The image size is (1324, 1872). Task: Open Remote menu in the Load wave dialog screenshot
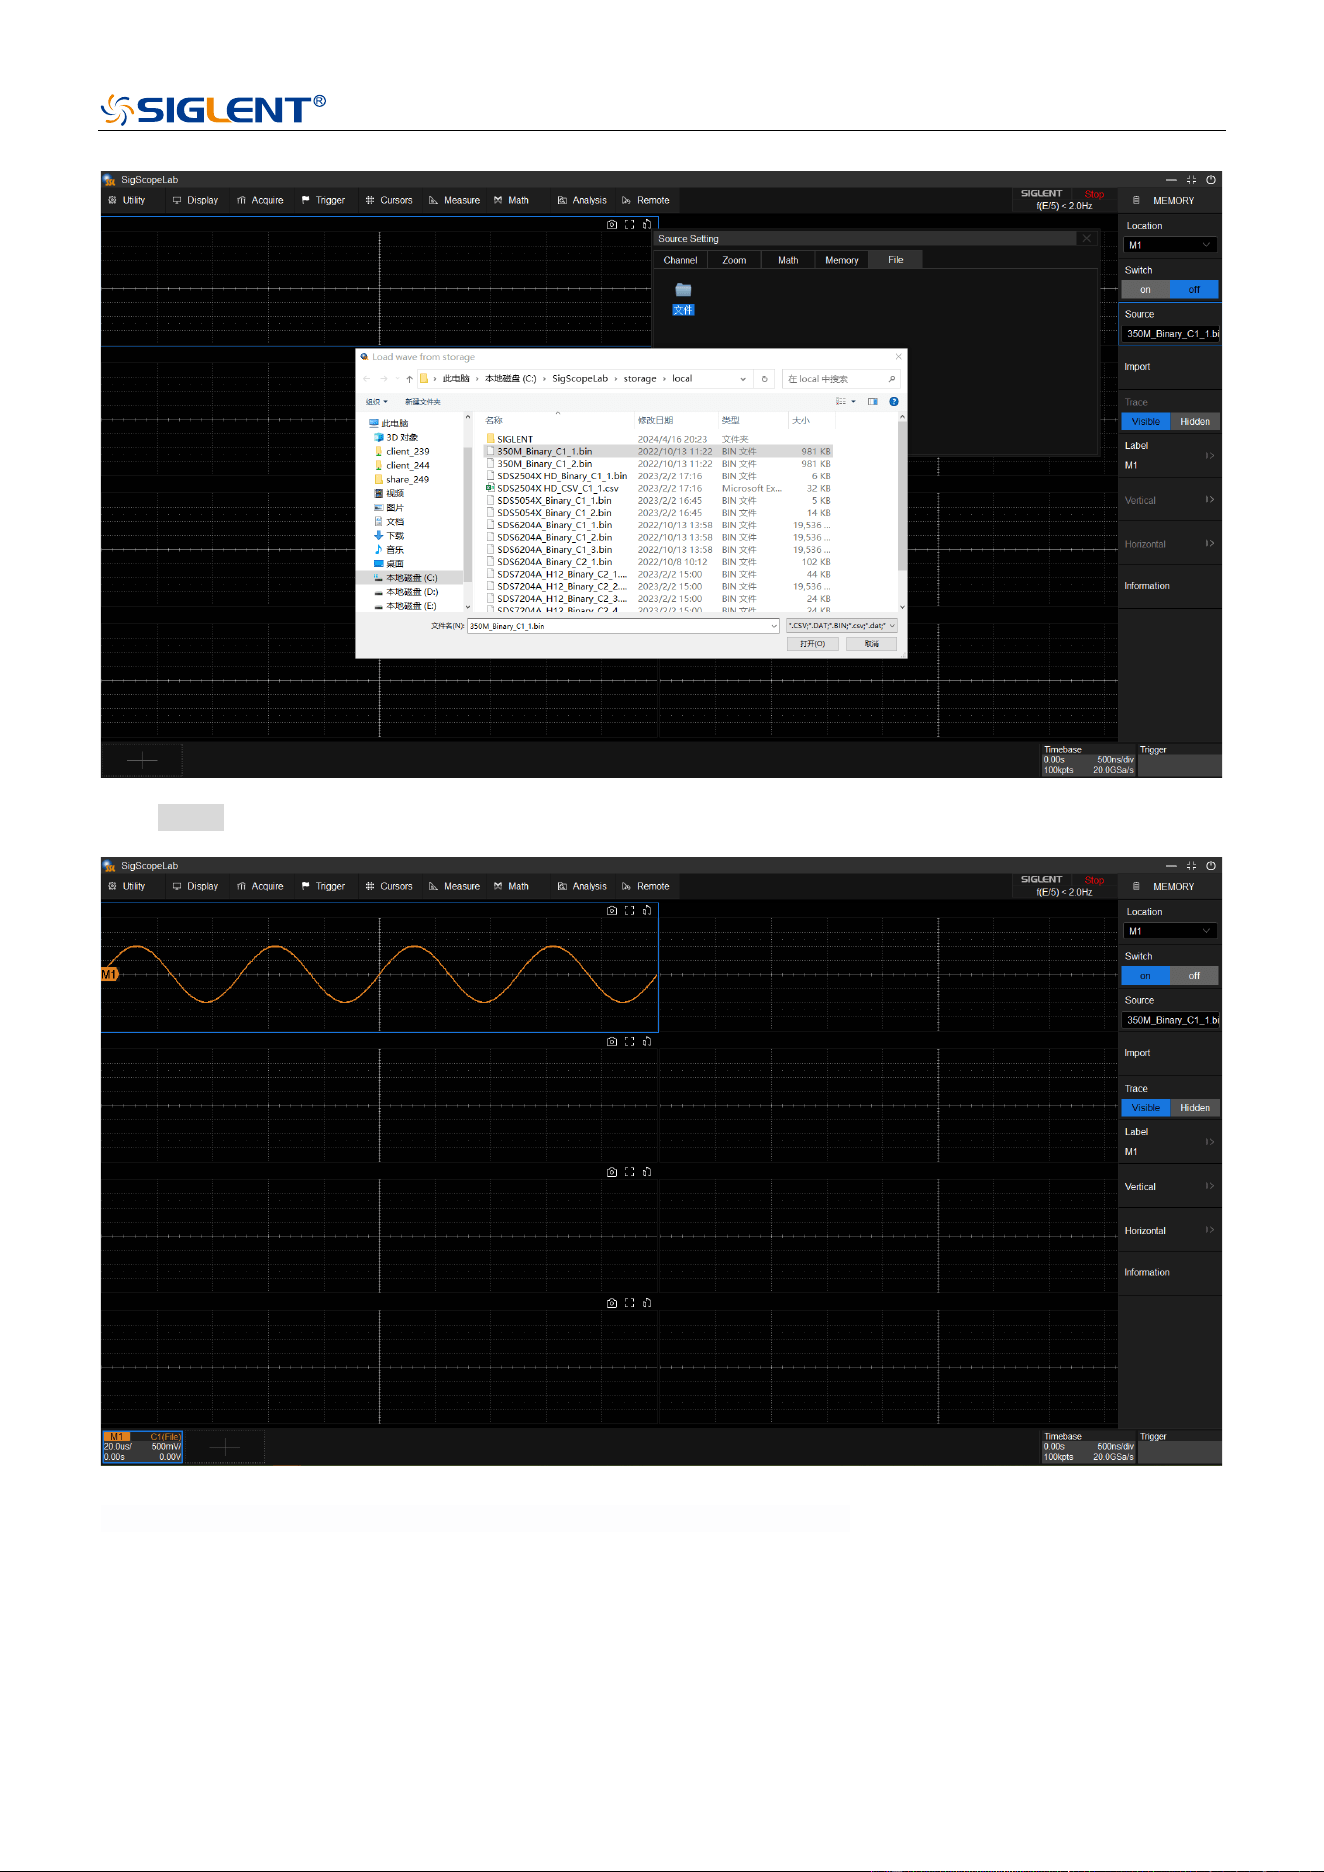[x=646, y=200]
